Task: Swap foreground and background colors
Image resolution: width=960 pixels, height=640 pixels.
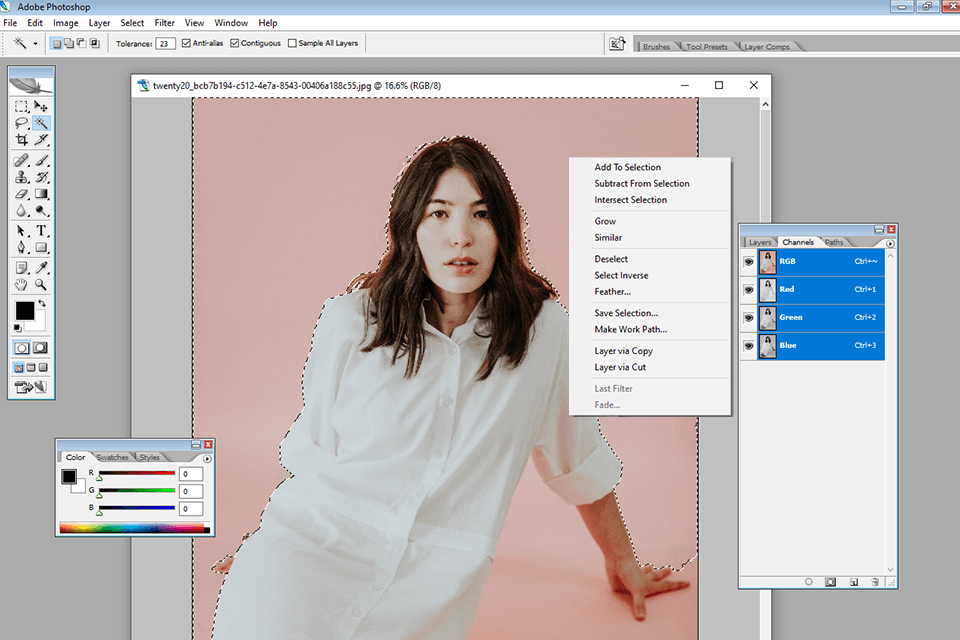Action: pyautogui.click(x=42, y=303)
